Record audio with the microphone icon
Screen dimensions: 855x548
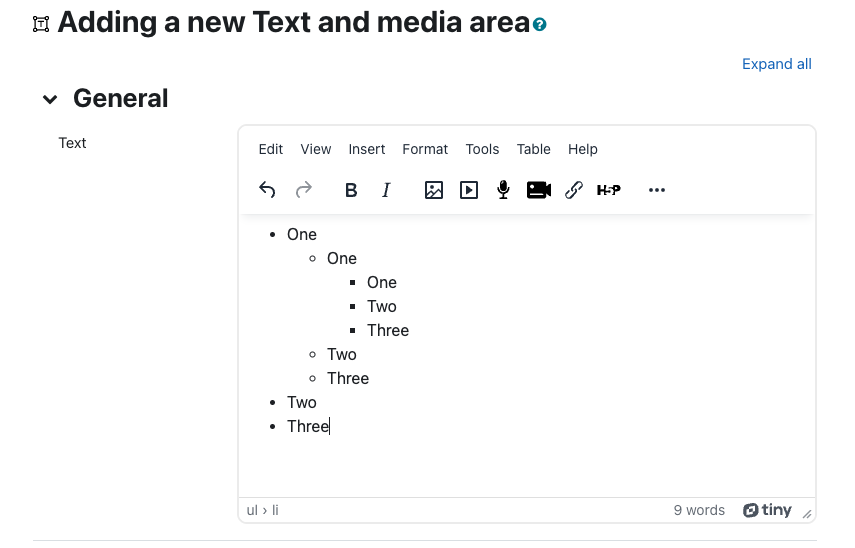(503, 190)
